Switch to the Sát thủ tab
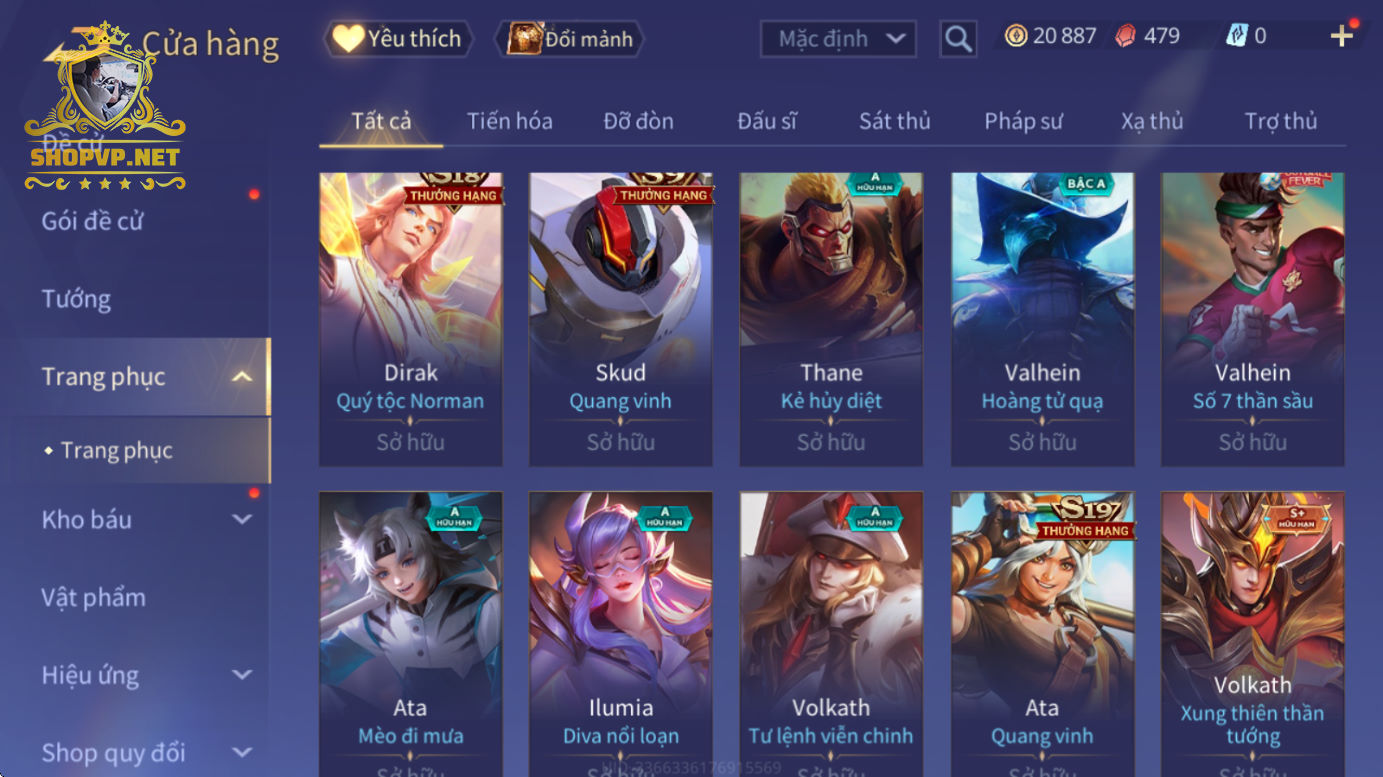Screen dimensions: 1383x777 (x=895, y=121)
